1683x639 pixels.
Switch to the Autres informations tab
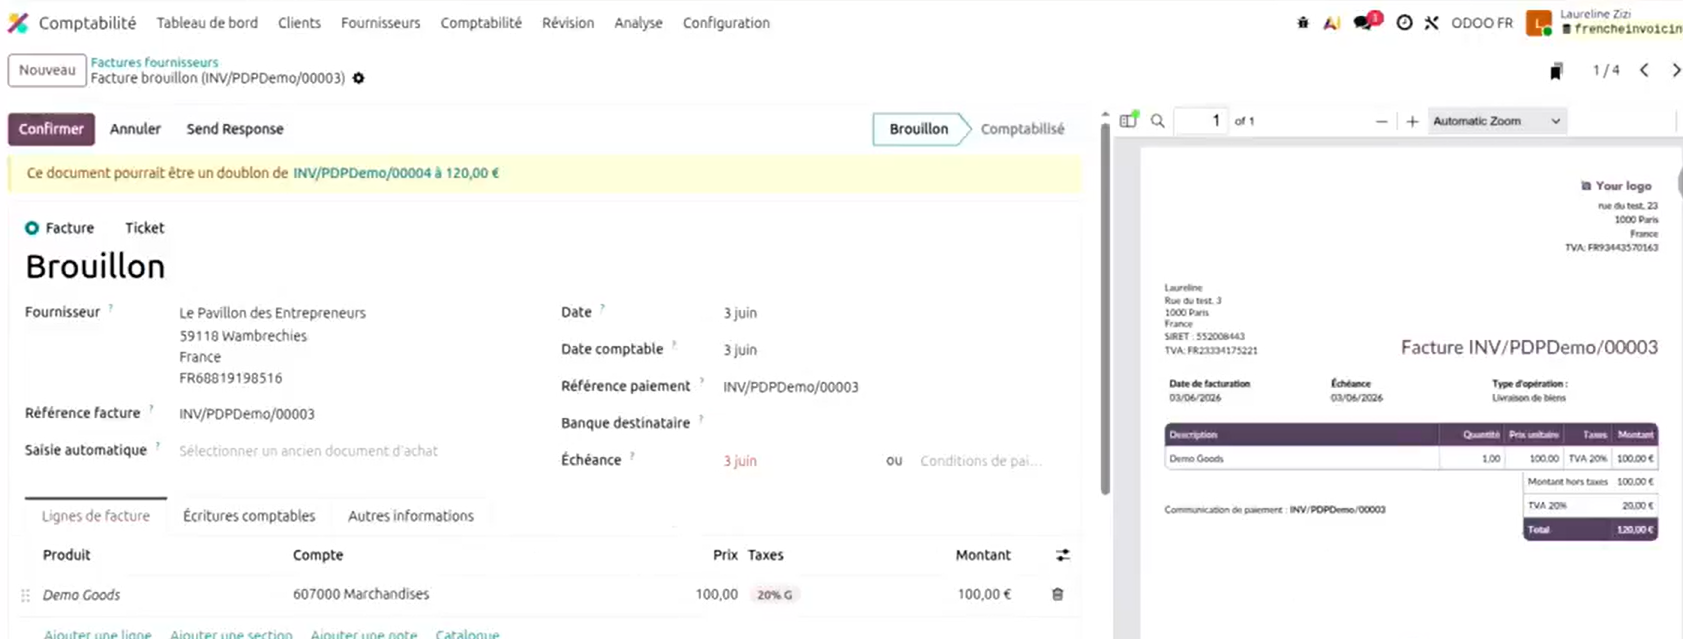[411, 516]
